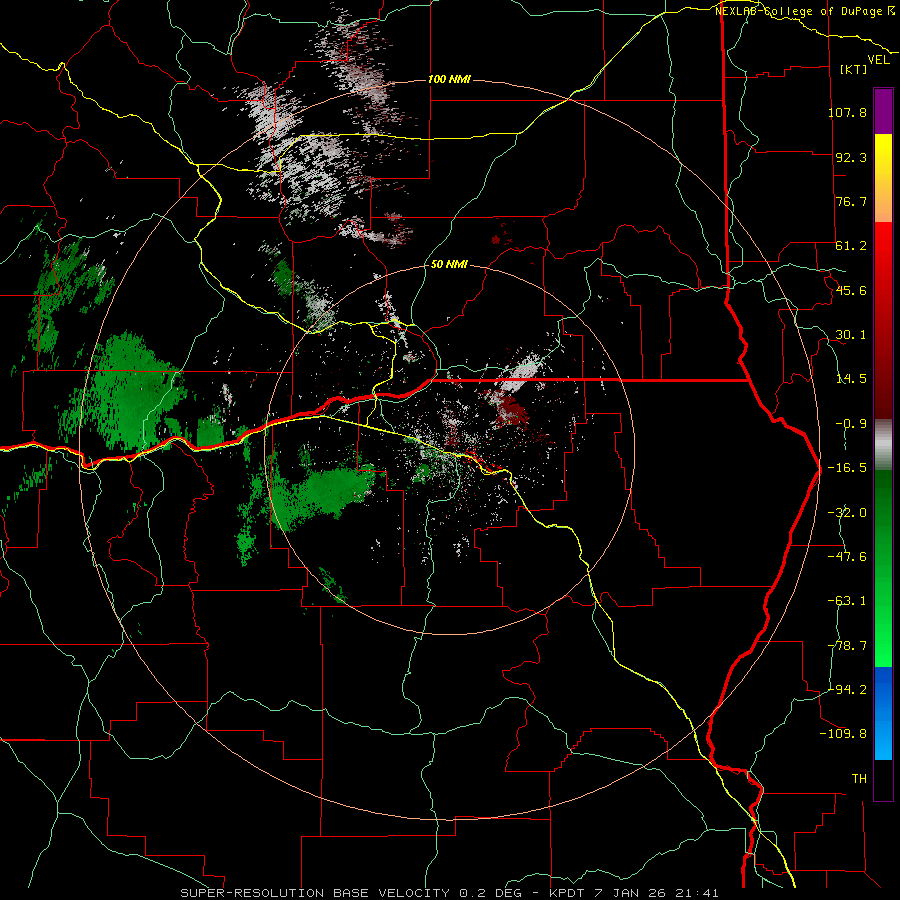Click the -16.5 velocity scale value
This screenshot has width=900, height=900.
point(847,468)
